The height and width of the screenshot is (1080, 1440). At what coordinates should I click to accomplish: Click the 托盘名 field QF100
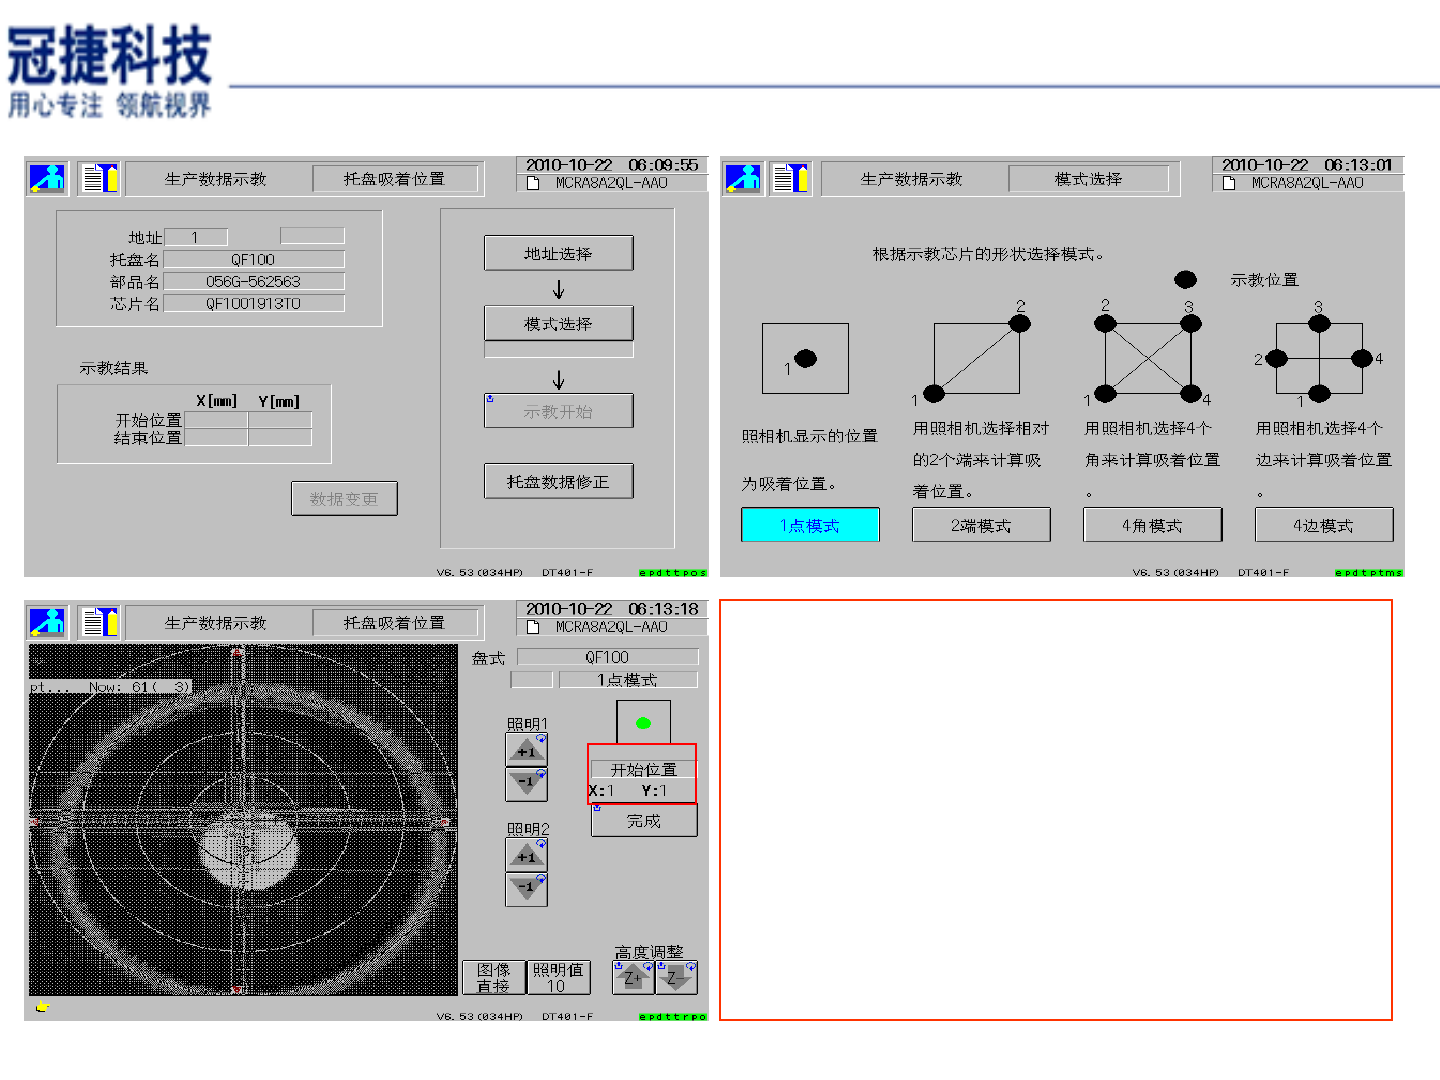coord(254,259)
